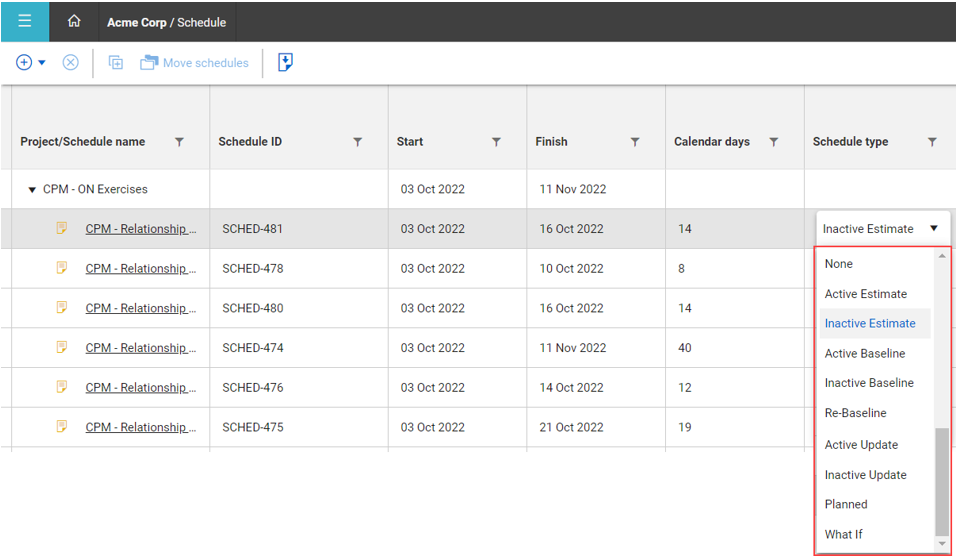Screen dimensions: 956x558
Task: Collapse the CPM - ON Exercises group
Action: click(x=32, y=190)
